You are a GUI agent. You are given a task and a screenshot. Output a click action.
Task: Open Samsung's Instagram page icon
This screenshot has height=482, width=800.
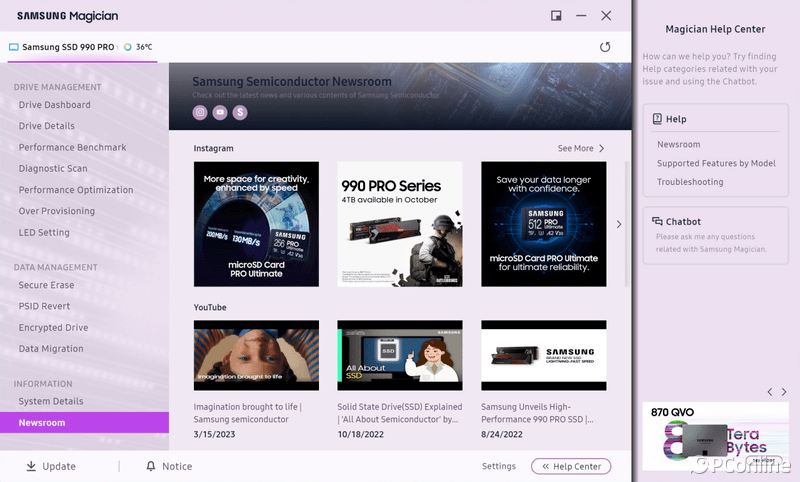(200, 113)
